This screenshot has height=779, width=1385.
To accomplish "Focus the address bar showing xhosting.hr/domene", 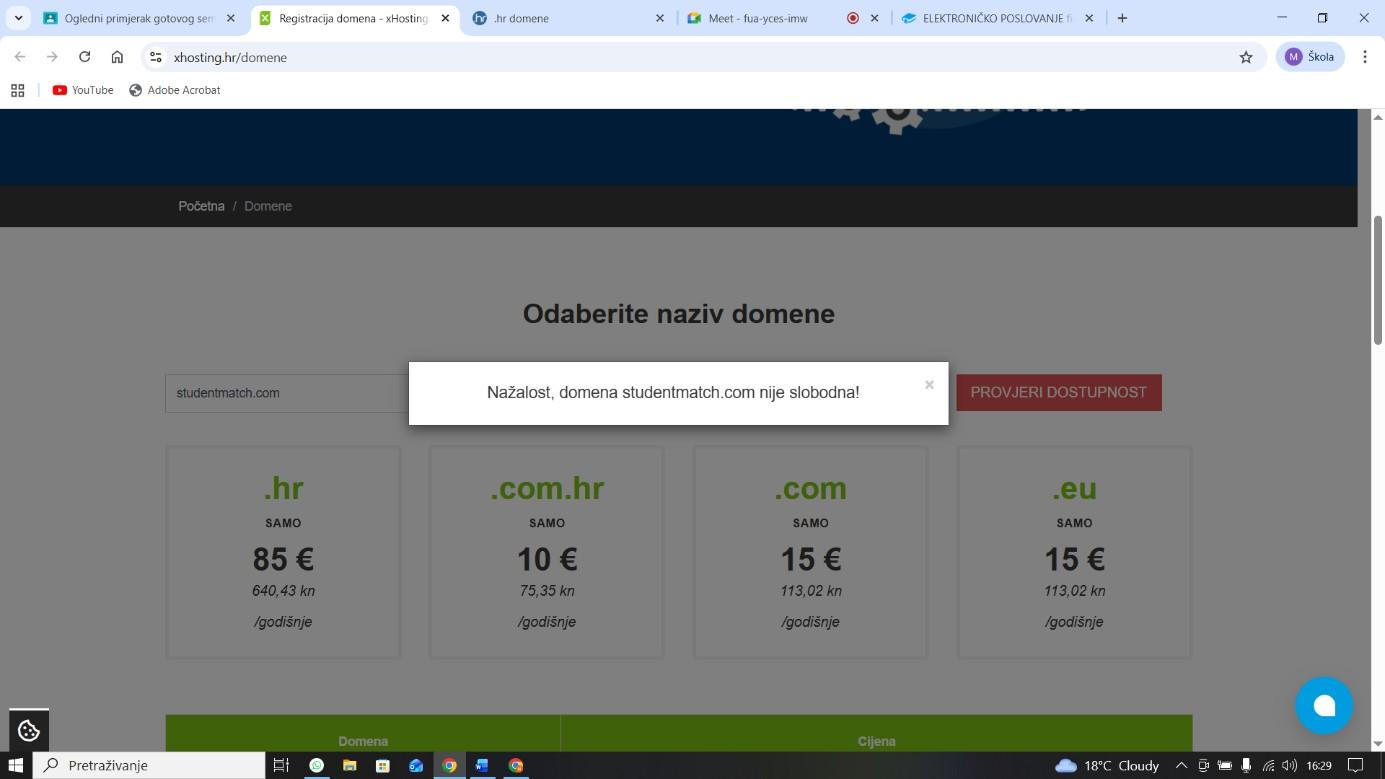I will coord(700,57).
